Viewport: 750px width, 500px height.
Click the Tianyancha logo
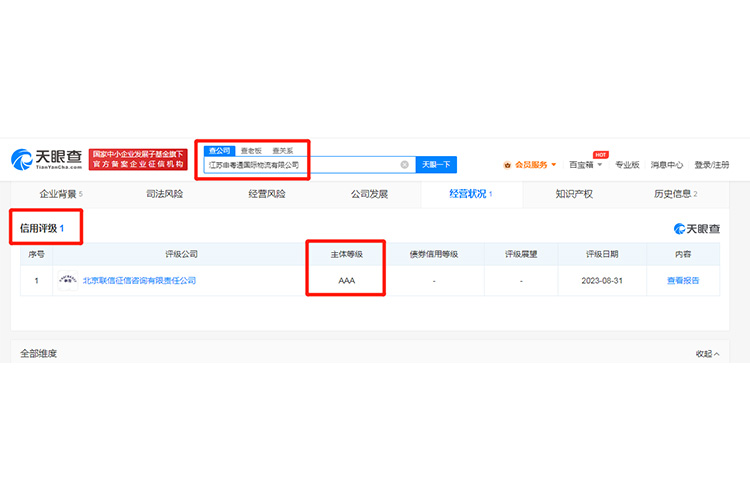coord(46,159)
